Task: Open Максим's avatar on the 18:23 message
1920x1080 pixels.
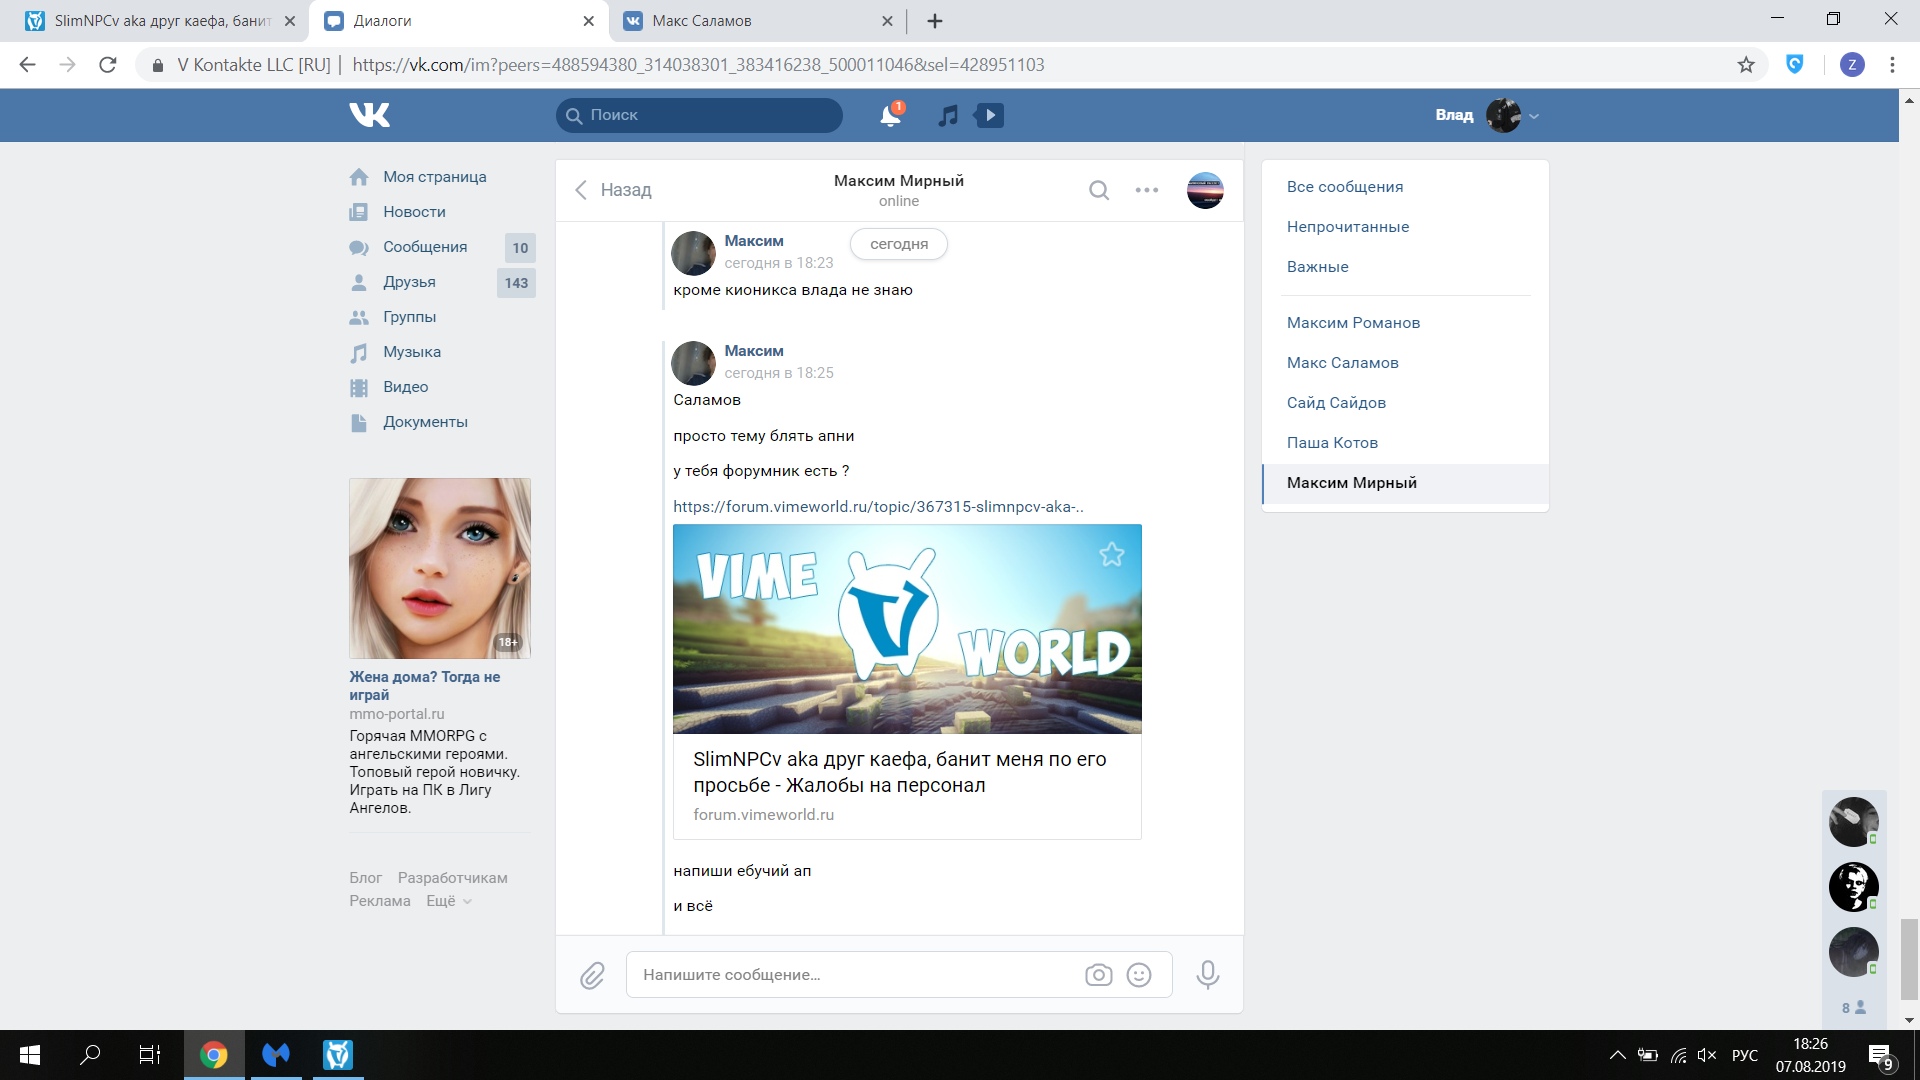Action: click(693, 253)
